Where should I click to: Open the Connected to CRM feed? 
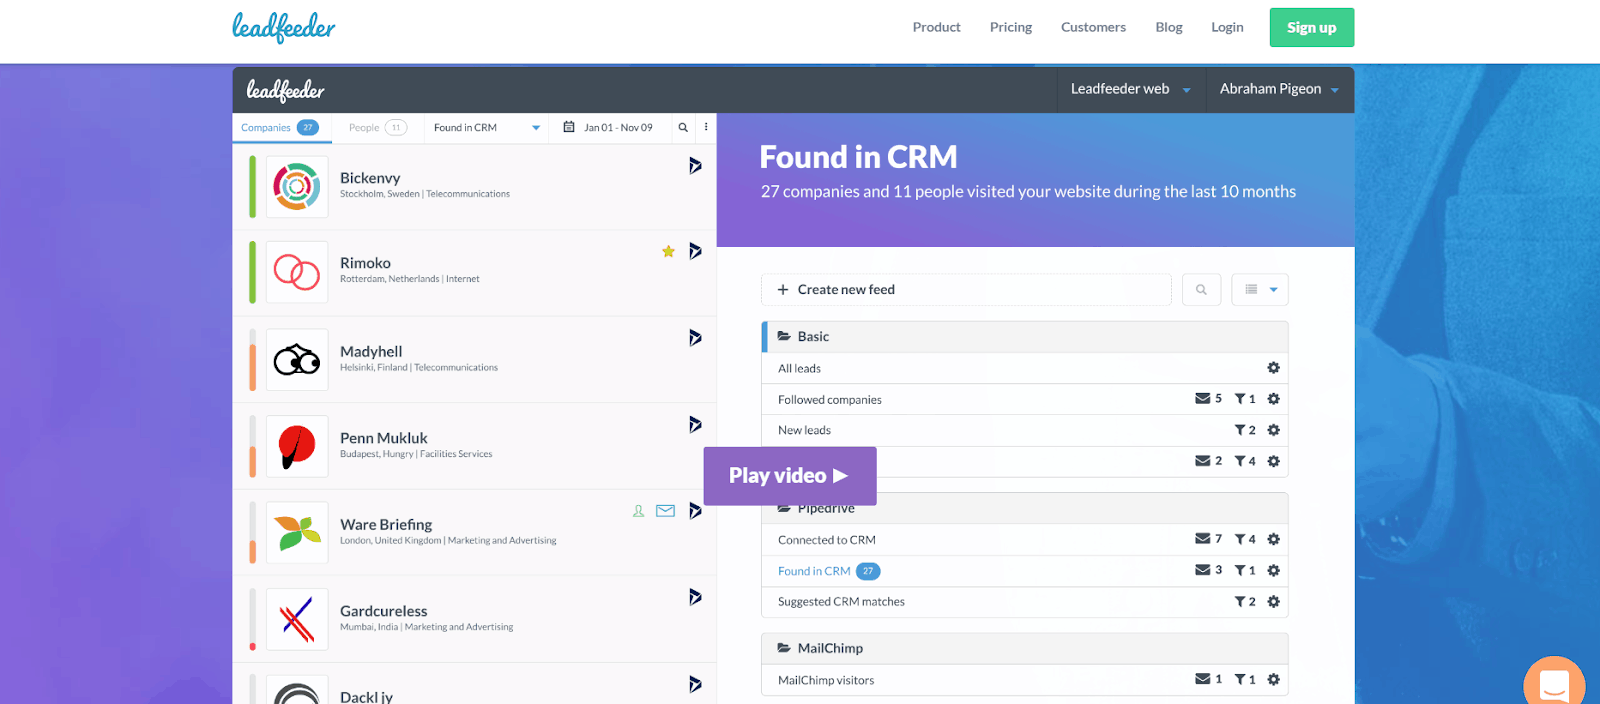[x=827, y=540]
